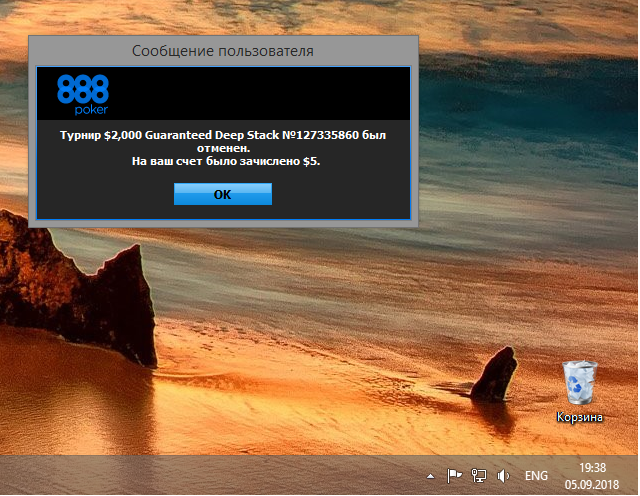Show hidden tray icons arrow
The height and width of the screenshot is (496, 640).
pos(430,476)
